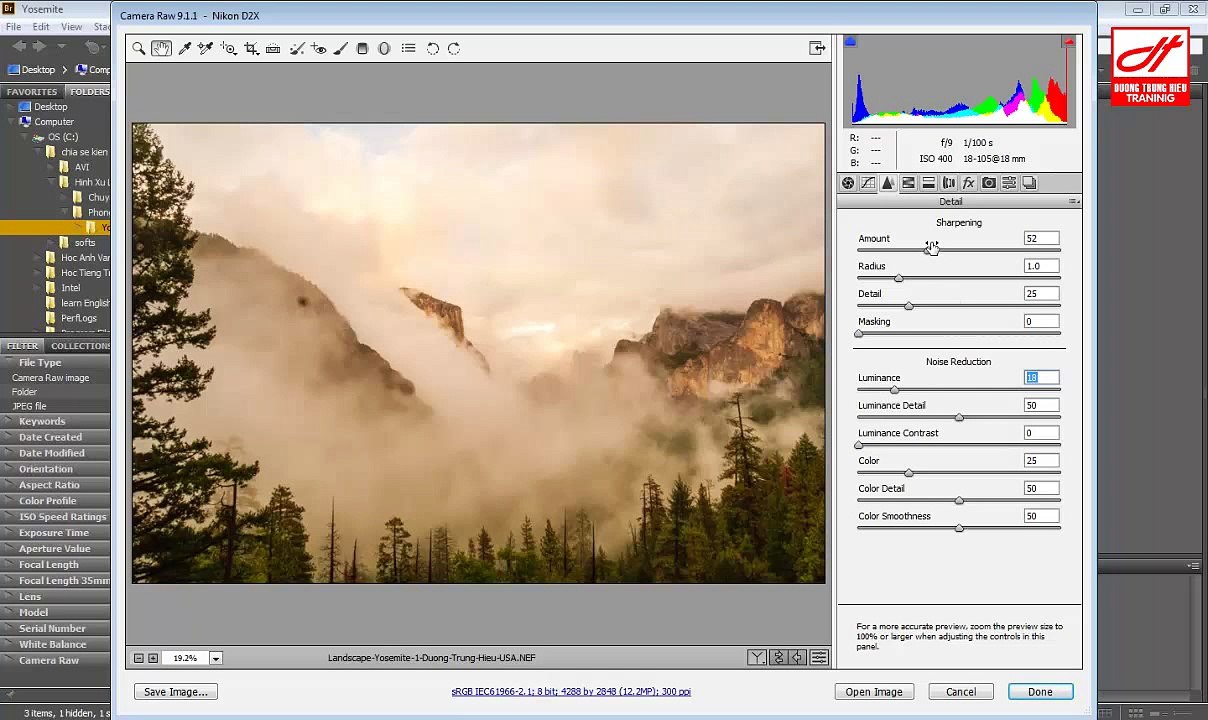This screenshot has height=720, width=1208.
Task: Zoom out with the minus button
Action: [139, 658]
